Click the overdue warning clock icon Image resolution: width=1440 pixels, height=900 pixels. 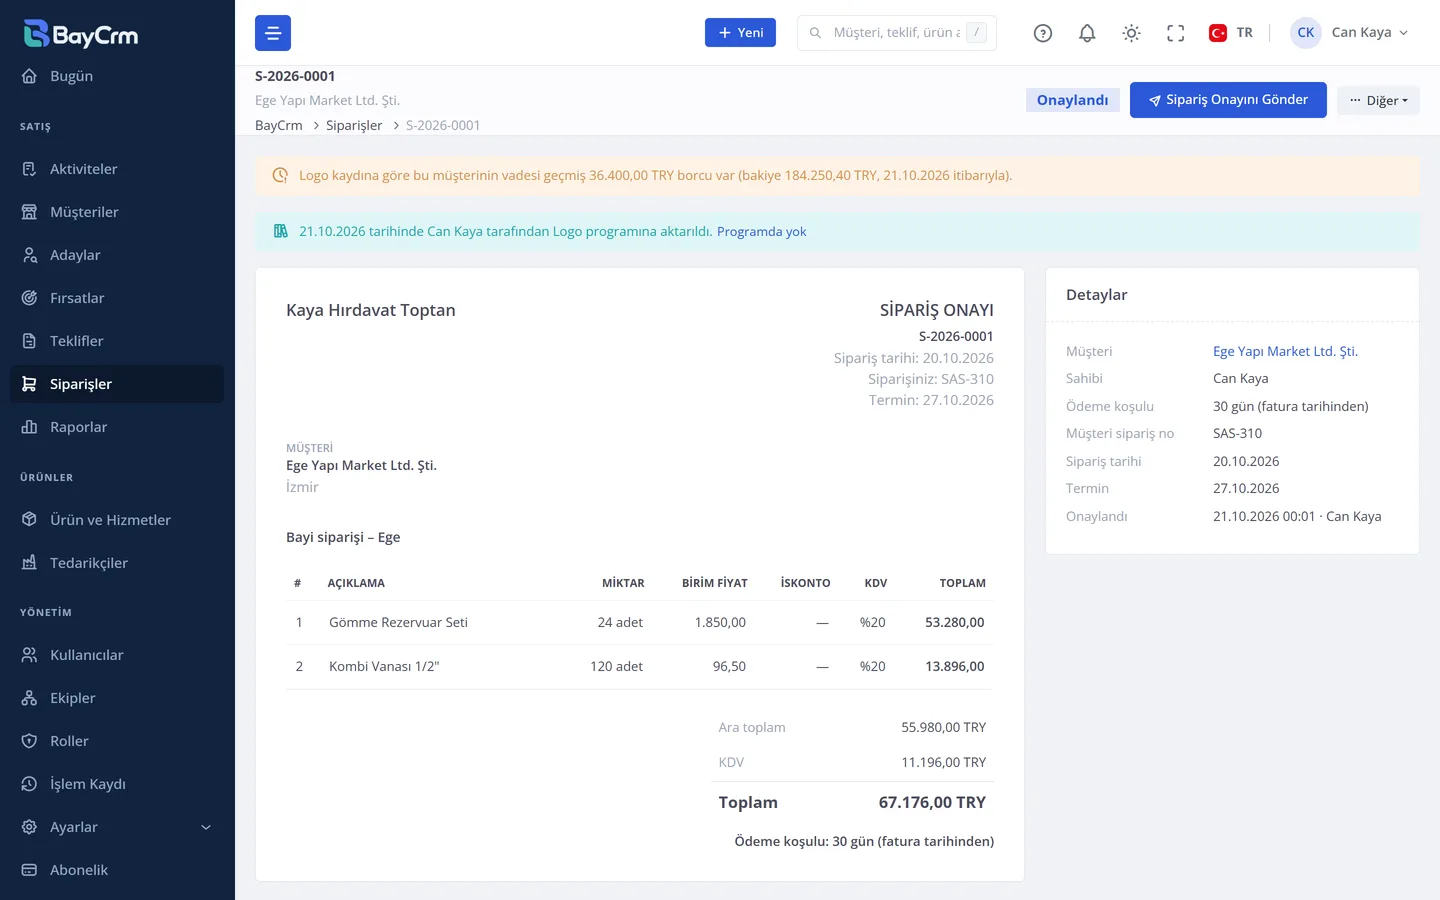pyautogui.click(x=280, y=175)
